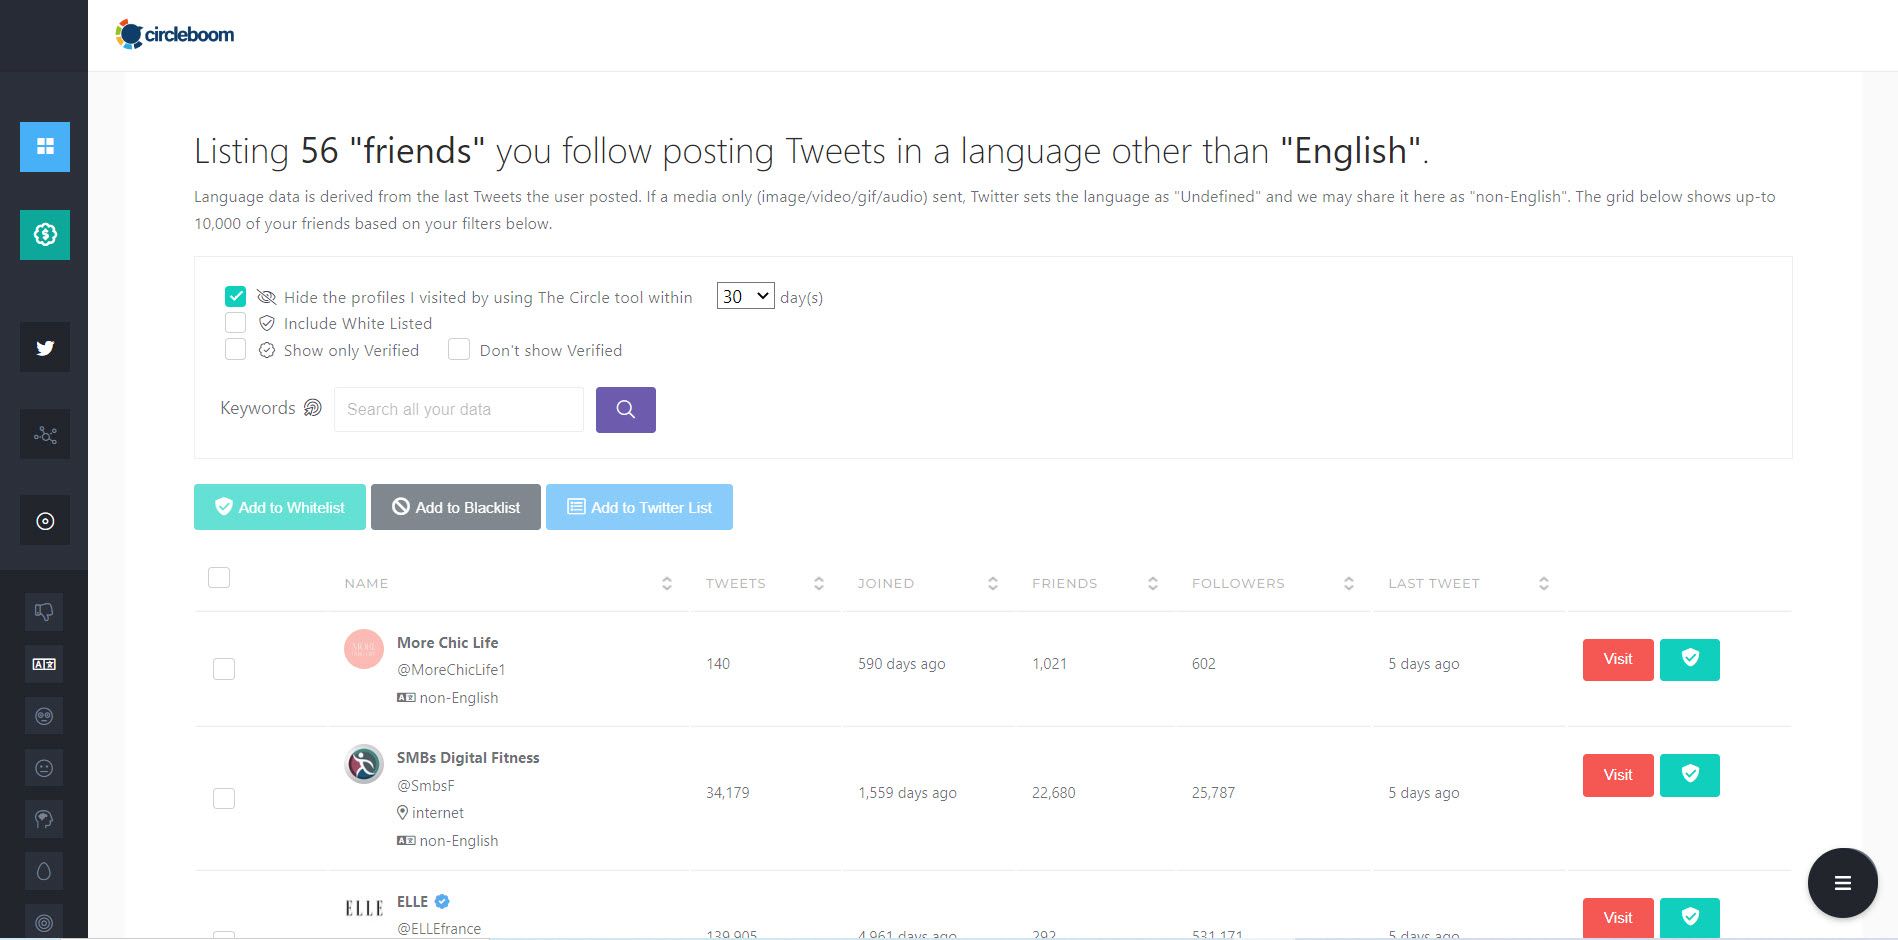Open the Twitter bird icon in the sidebar
This screenshot has width=1898, height=940.
[44, 347]
